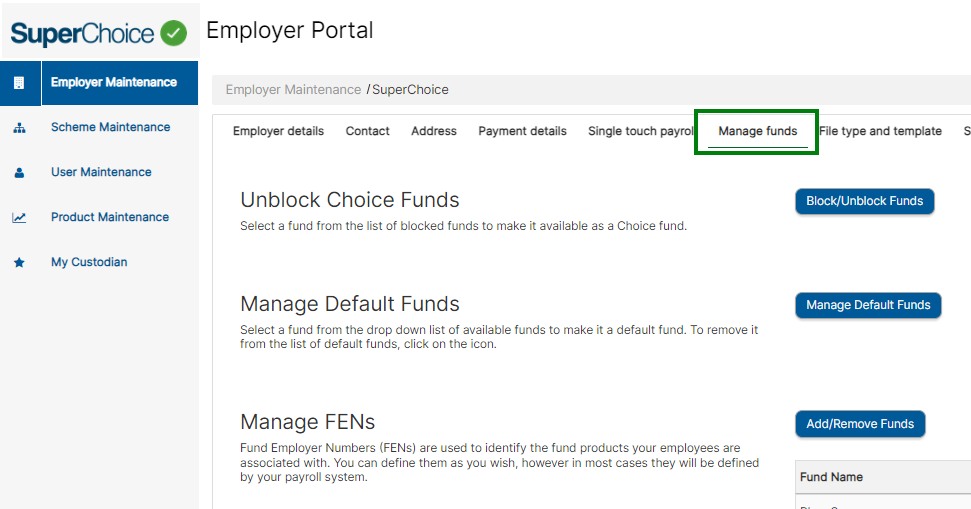This screenshot has height=509, width=971.
Task: Click the Unblock Choice Funds heading
Action: point(350,200)
